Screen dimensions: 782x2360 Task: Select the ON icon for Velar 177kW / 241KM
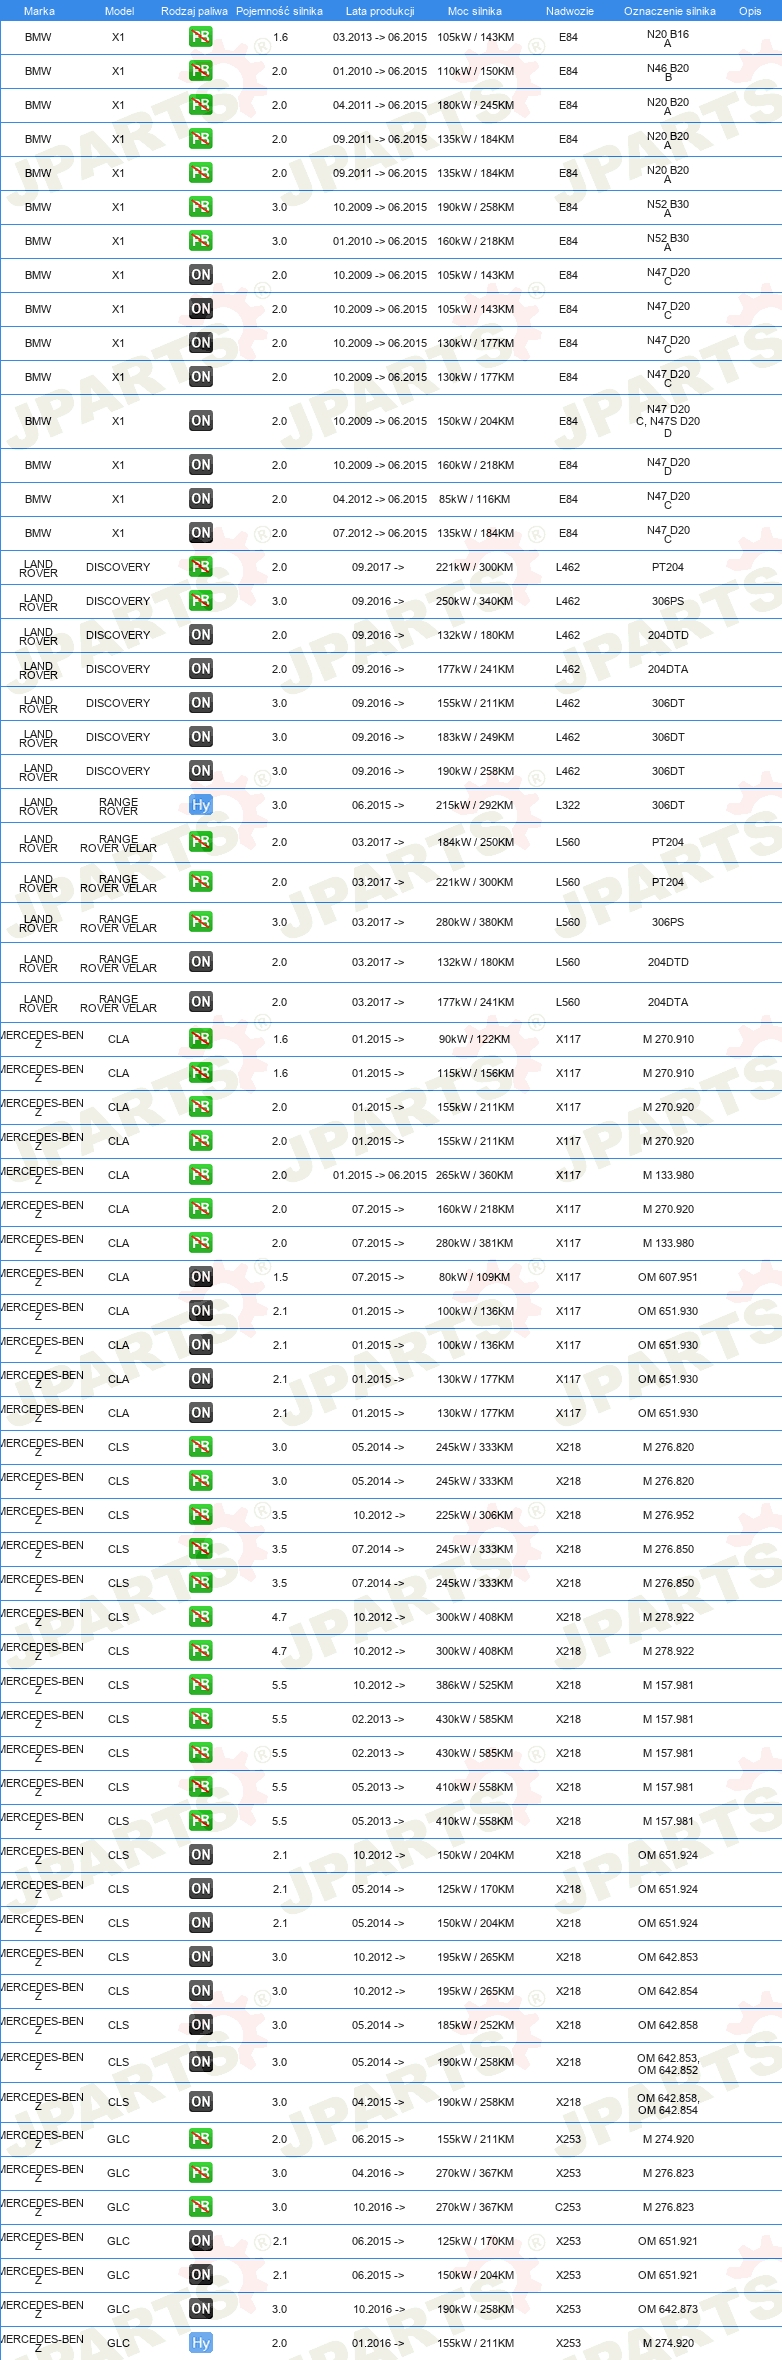coord(201,1002)
